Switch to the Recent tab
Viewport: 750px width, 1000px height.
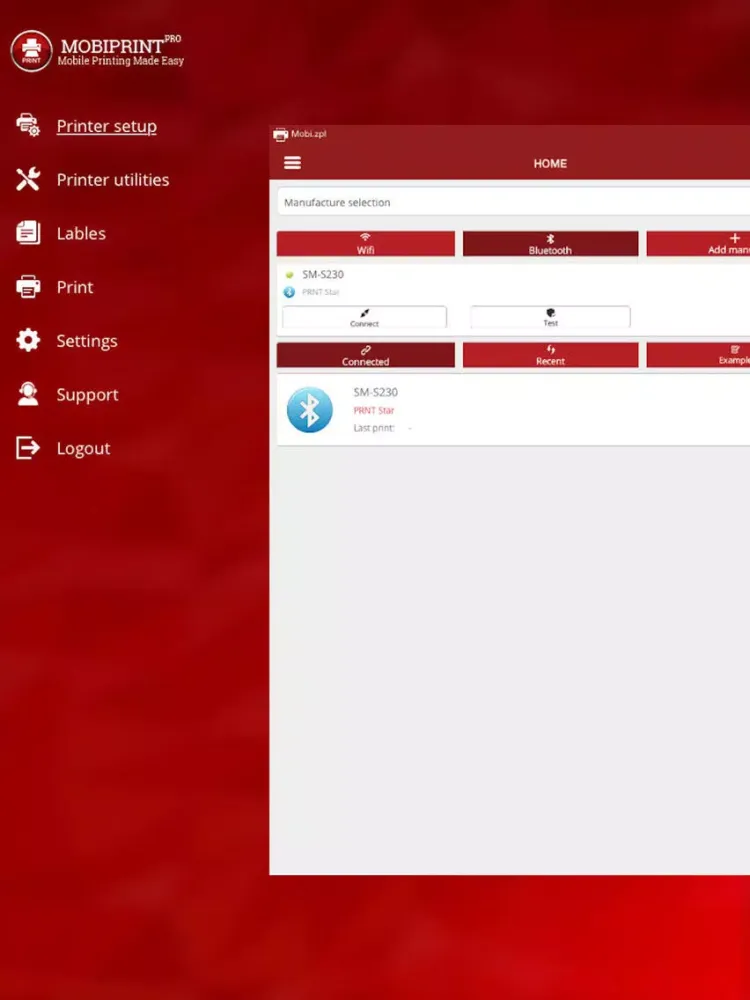pos(550,355)
